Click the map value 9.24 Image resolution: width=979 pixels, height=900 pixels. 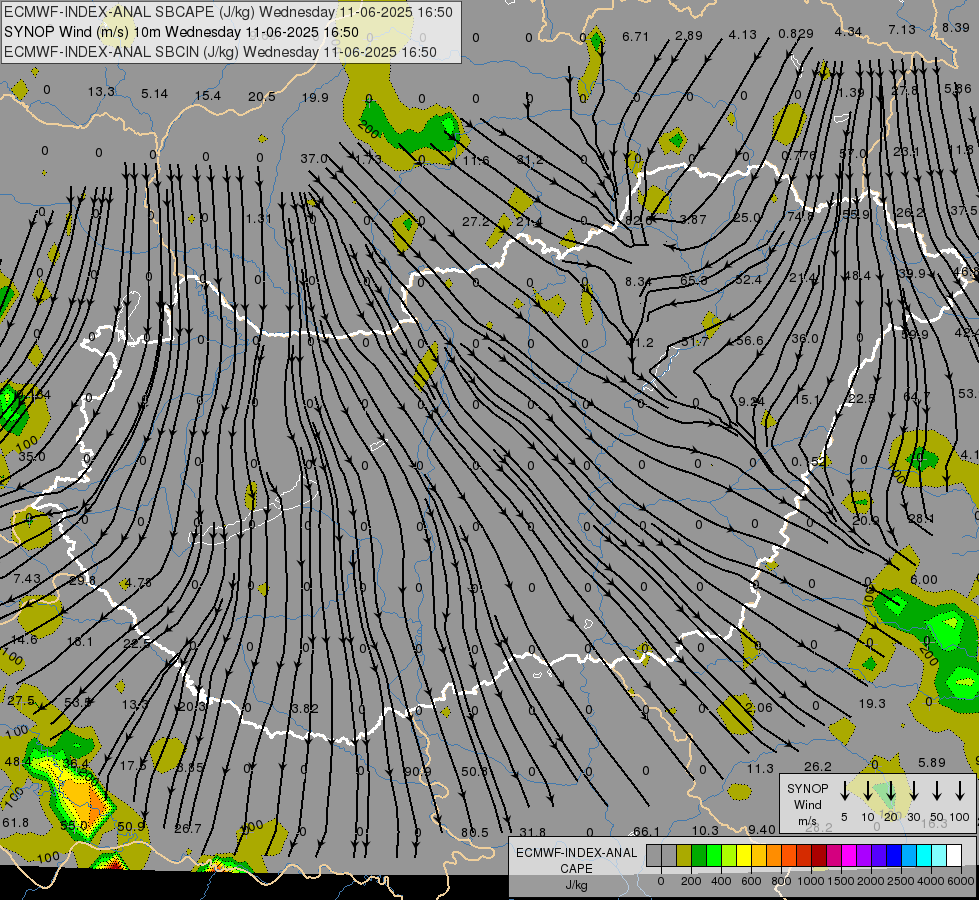point(751,401)
